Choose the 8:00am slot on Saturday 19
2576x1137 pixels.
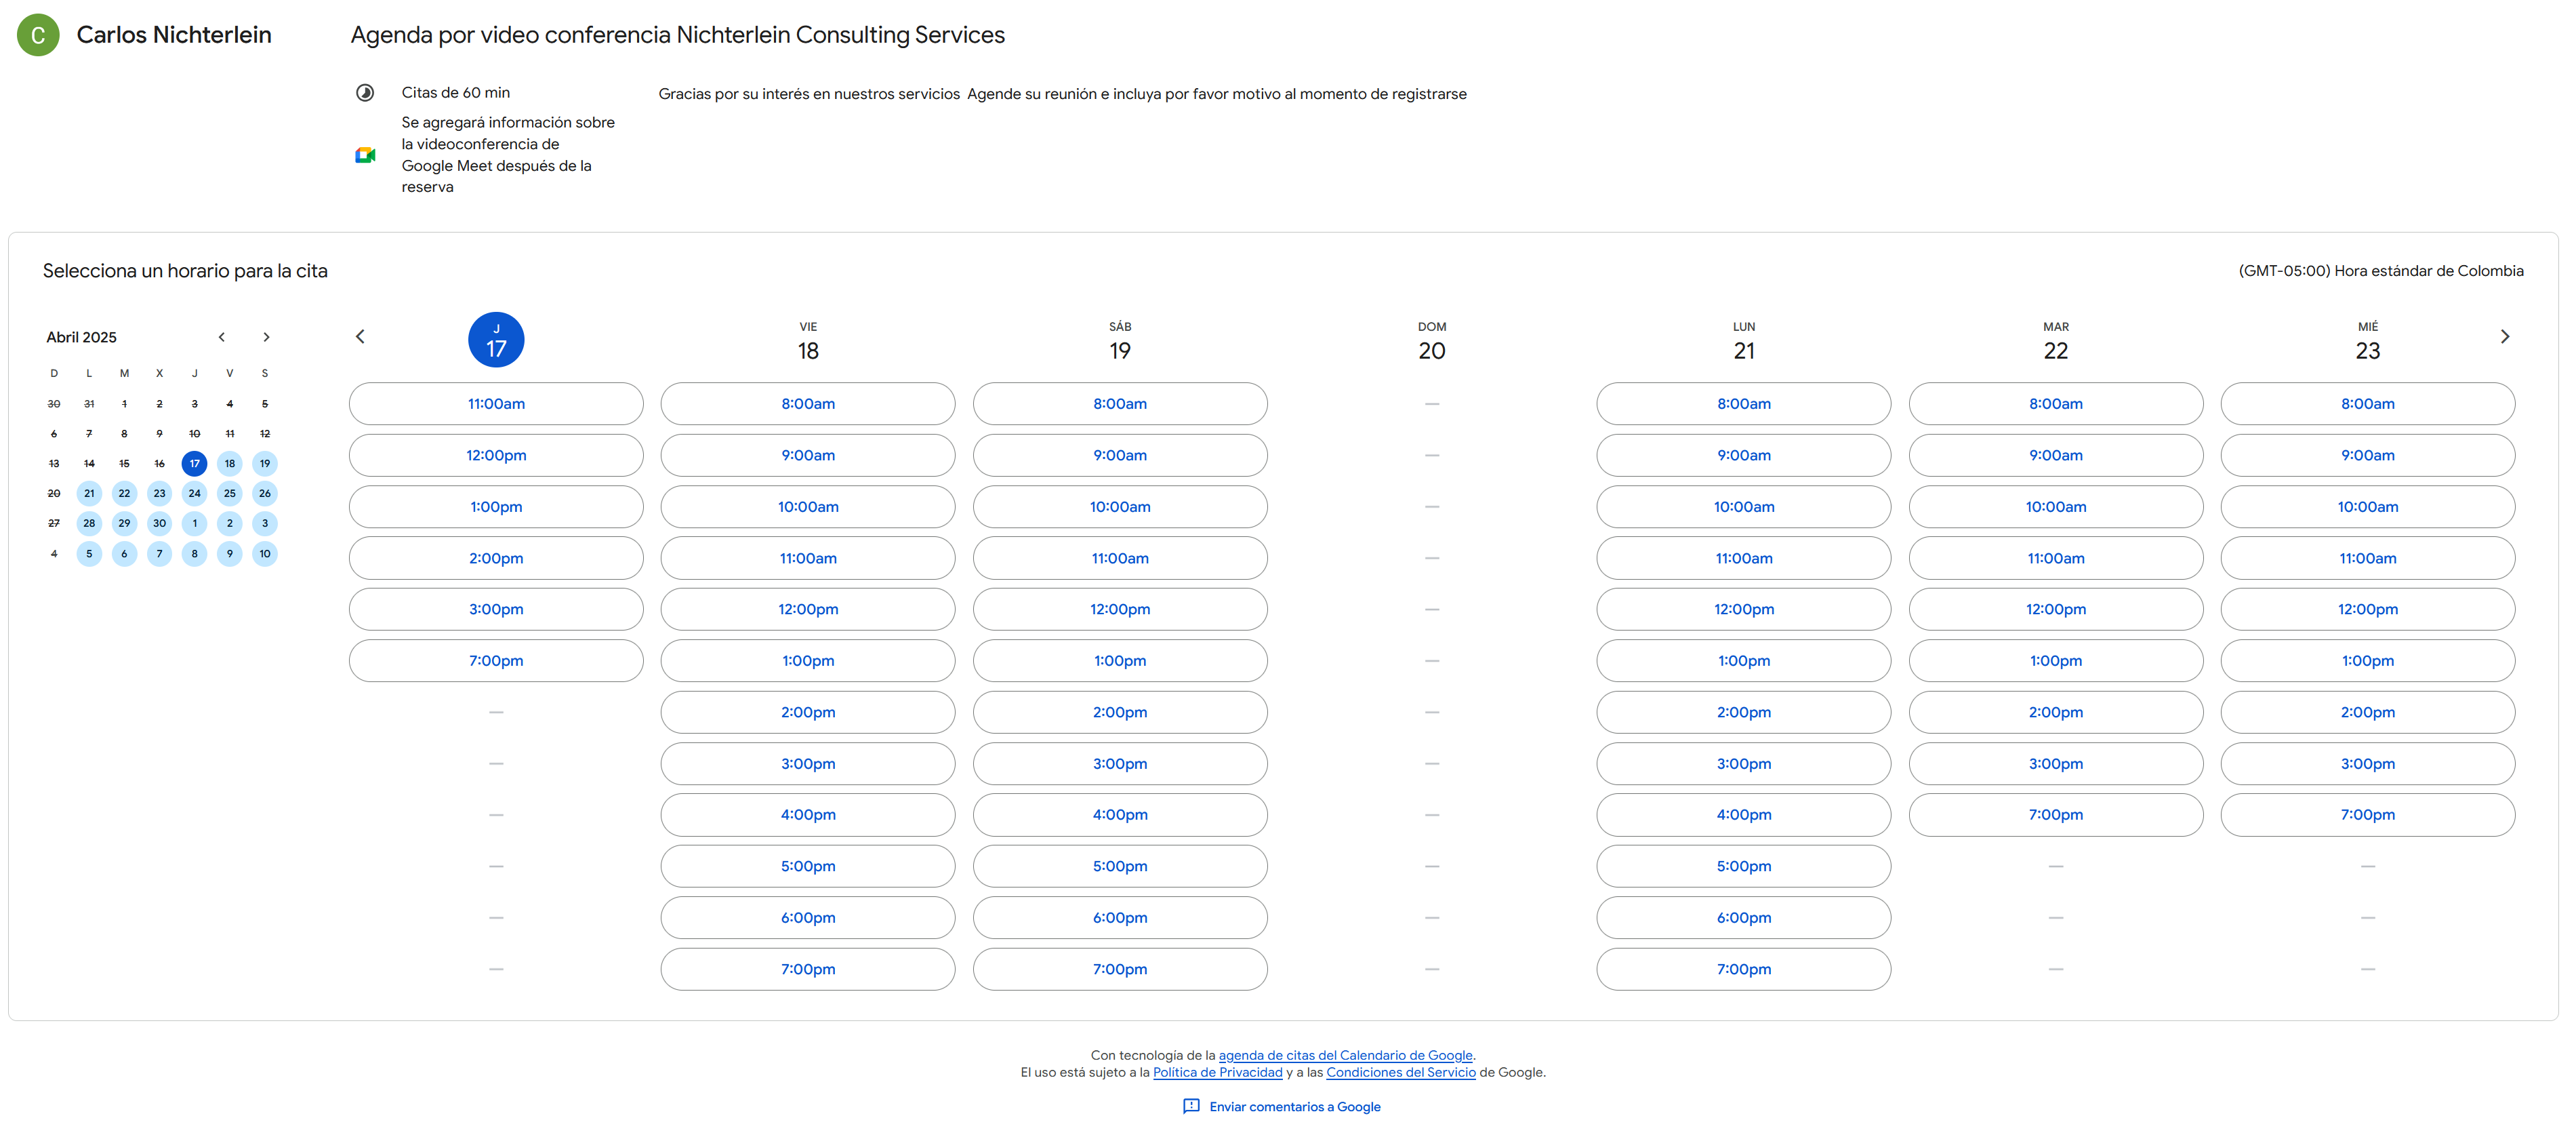pyautogui.click(x=1119, y=404)
